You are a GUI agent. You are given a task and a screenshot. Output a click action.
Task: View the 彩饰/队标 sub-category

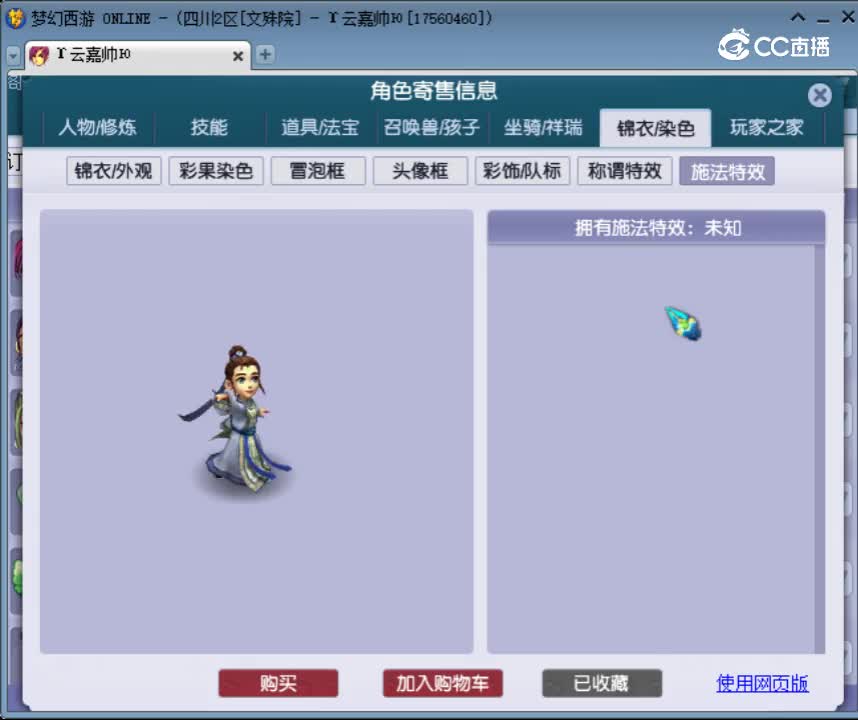(x=523, y=171)
